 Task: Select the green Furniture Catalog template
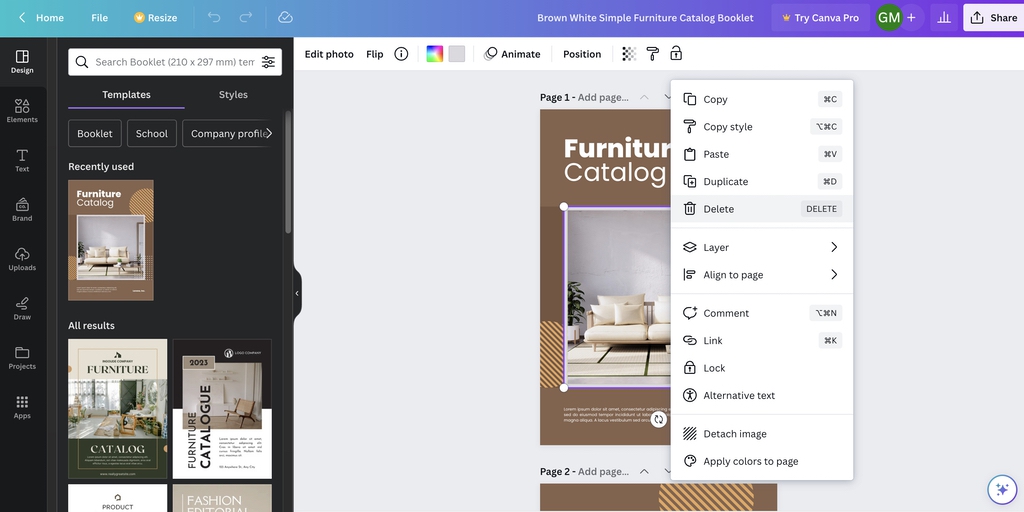pos(118,409)
